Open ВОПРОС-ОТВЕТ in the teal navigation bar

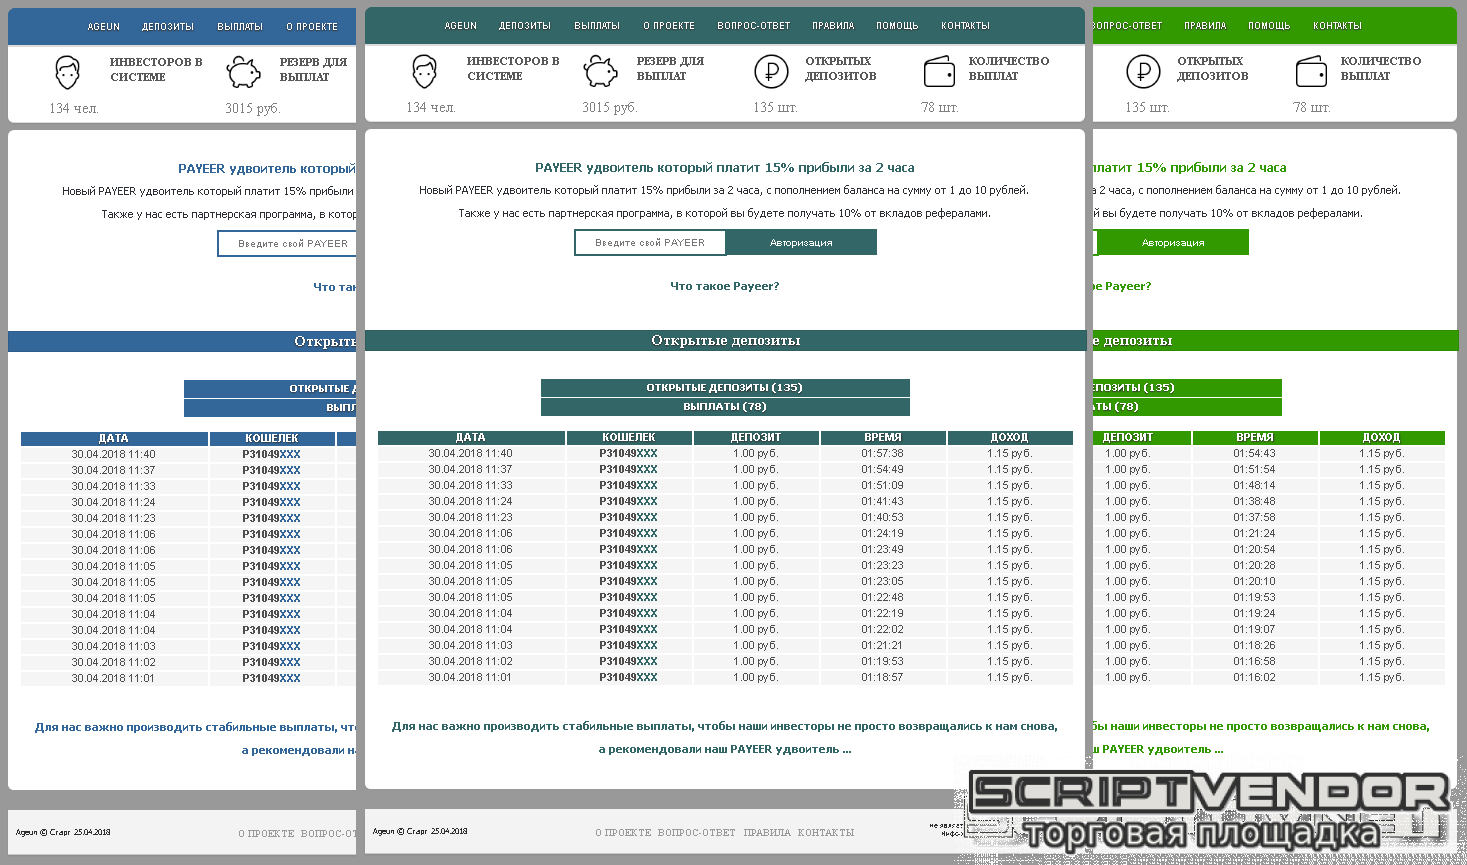754,26
